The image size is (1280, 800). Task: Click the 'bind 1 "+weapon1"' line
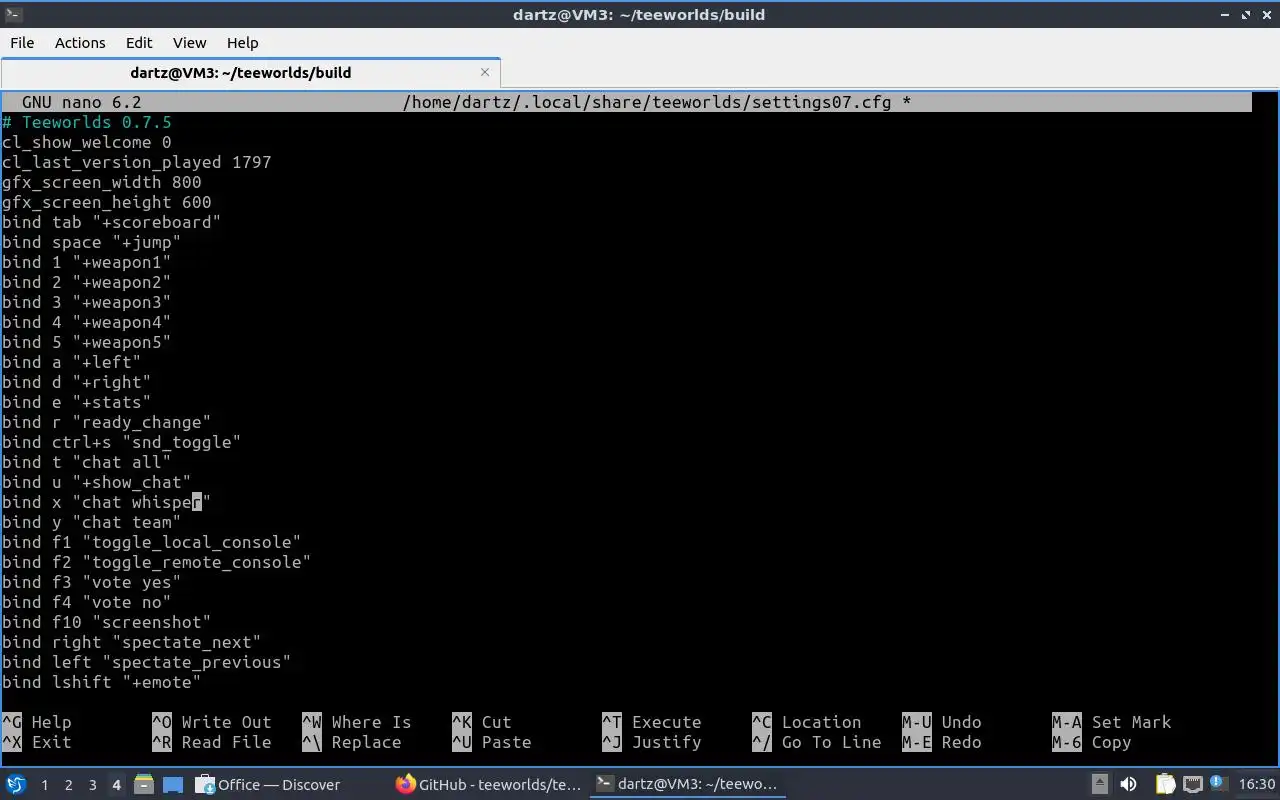pyautogui.click(x=87, y=262)
